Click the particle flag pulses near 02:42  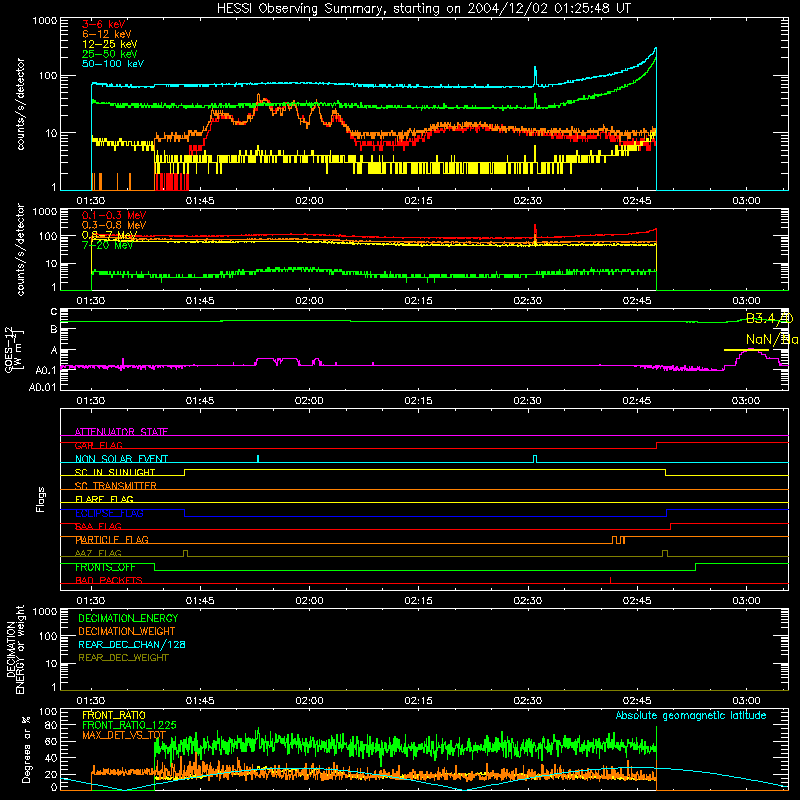tap(618, 540)
